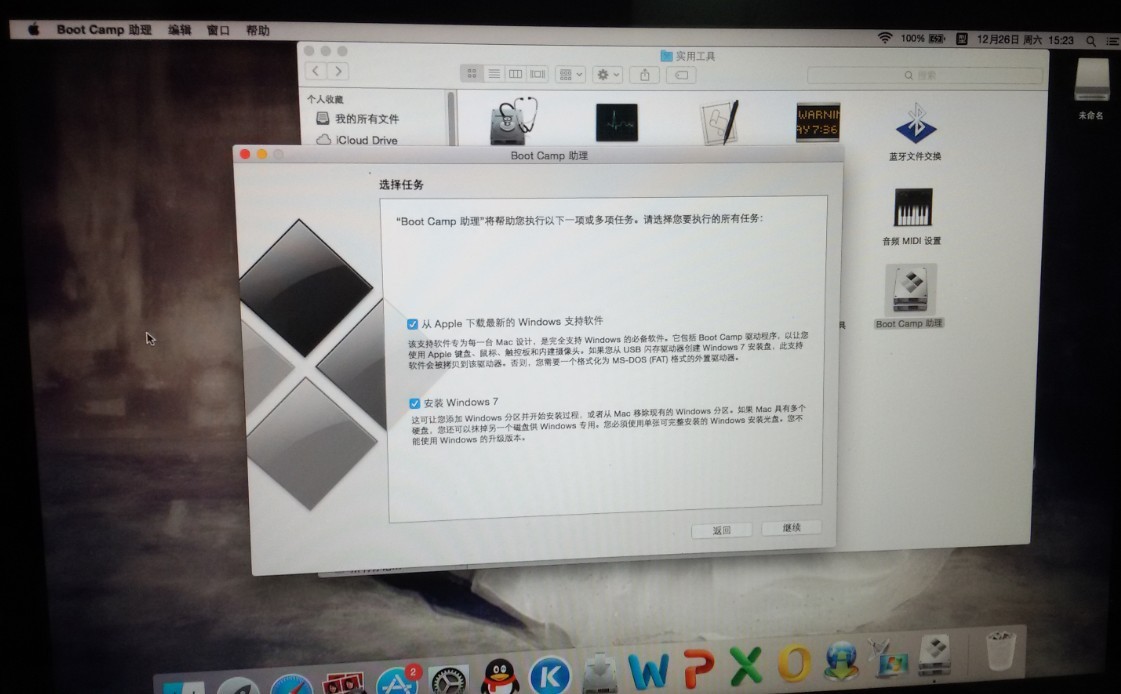
Task: Open System Preferences from the Dock
Action: coord(448,680)
